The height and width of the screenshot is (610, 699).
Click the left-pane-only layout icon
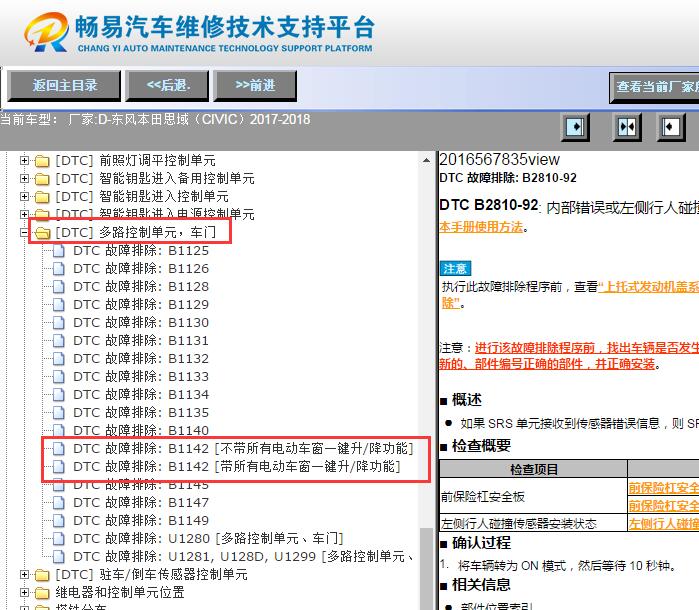click(575, 128)
